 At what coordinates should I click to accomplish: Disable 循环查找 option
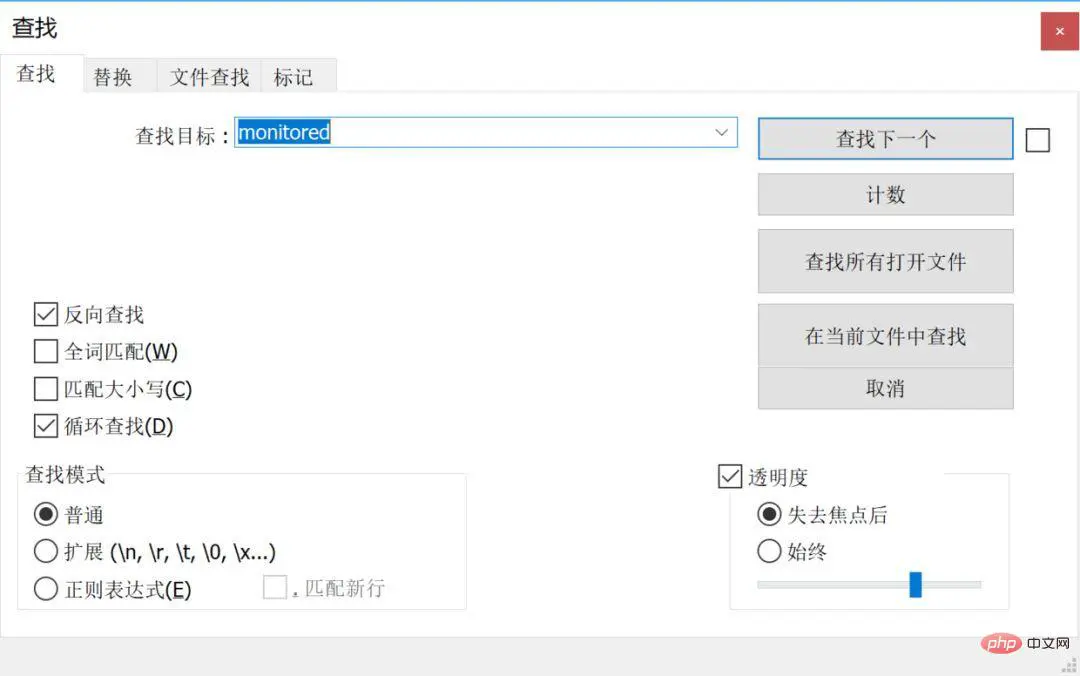[x=46, y=426]
